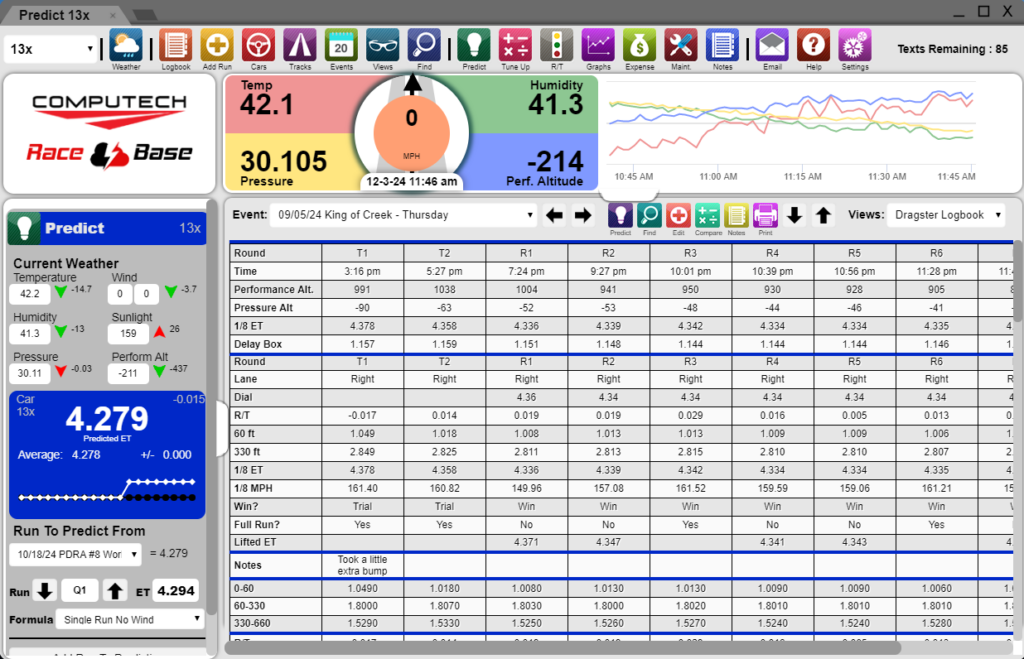1024x659 pixels.
Task: Open the 13x car selector dropdown
Action: [x=51, y=48]
